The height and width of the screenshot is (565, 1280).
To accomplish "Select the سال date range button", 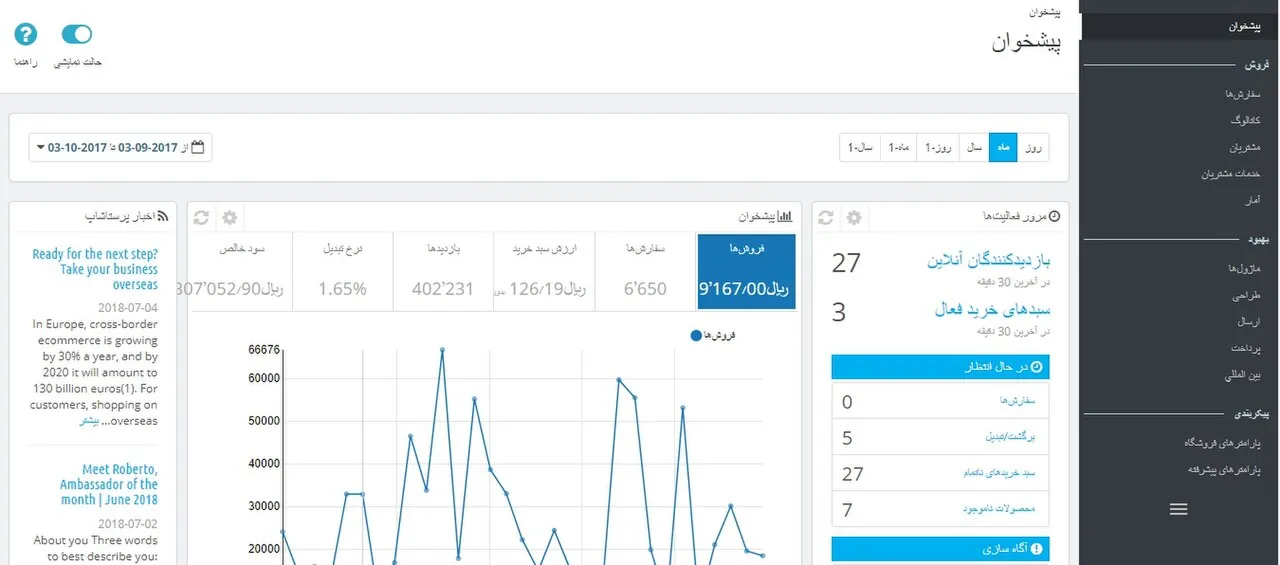I will (974, 147).
